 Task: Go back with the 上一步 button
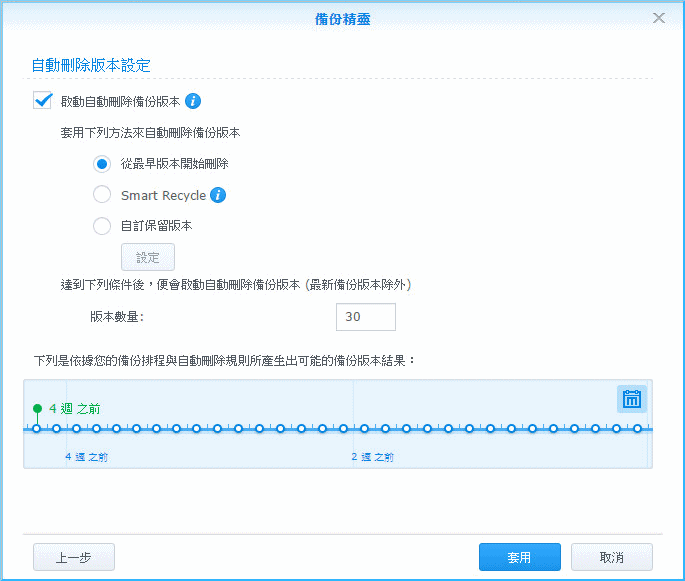click(74, 557)
